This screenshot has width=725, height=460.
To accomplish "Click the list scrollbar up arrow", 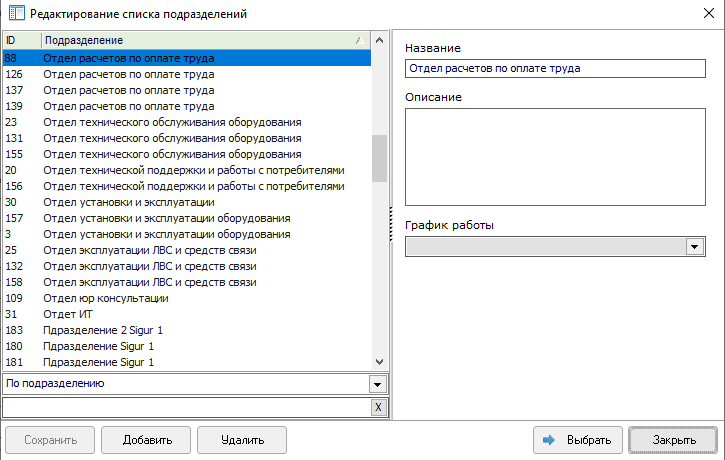I will click(379, 41).
